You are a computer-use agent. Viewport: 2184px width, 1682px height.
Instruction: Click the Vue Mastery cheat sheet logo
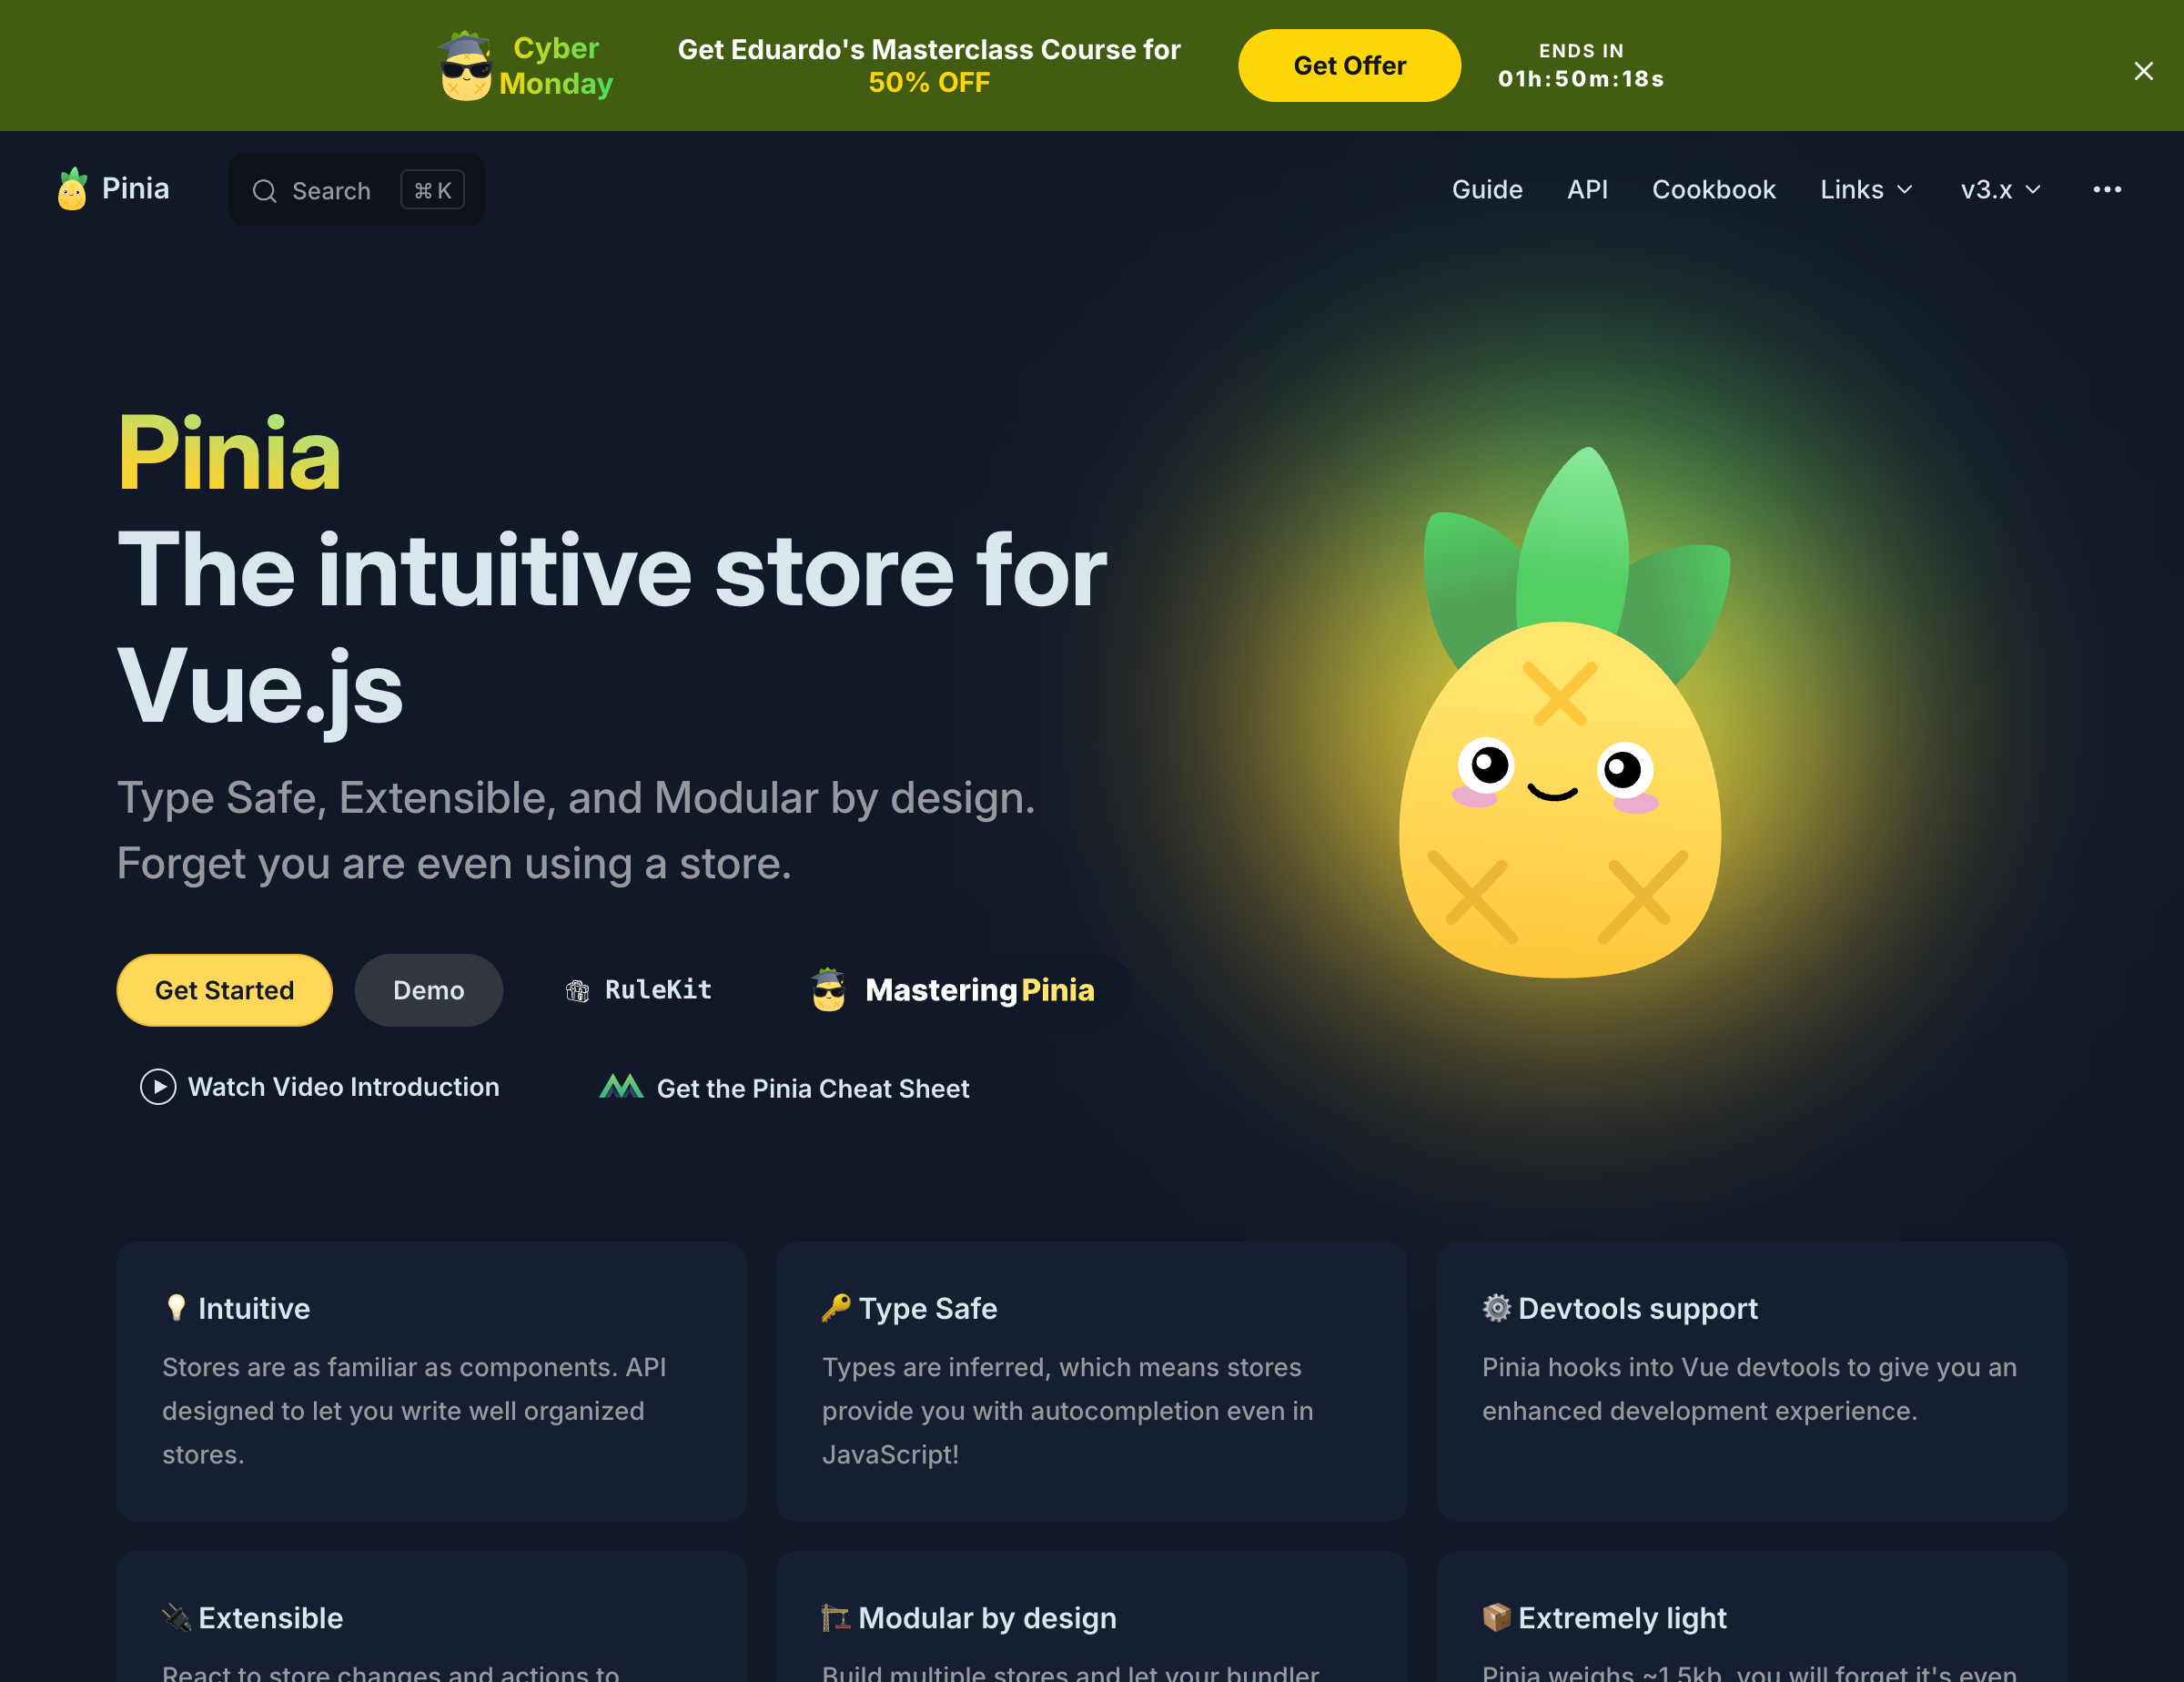pyautogui.click(x=621, y=1086)
